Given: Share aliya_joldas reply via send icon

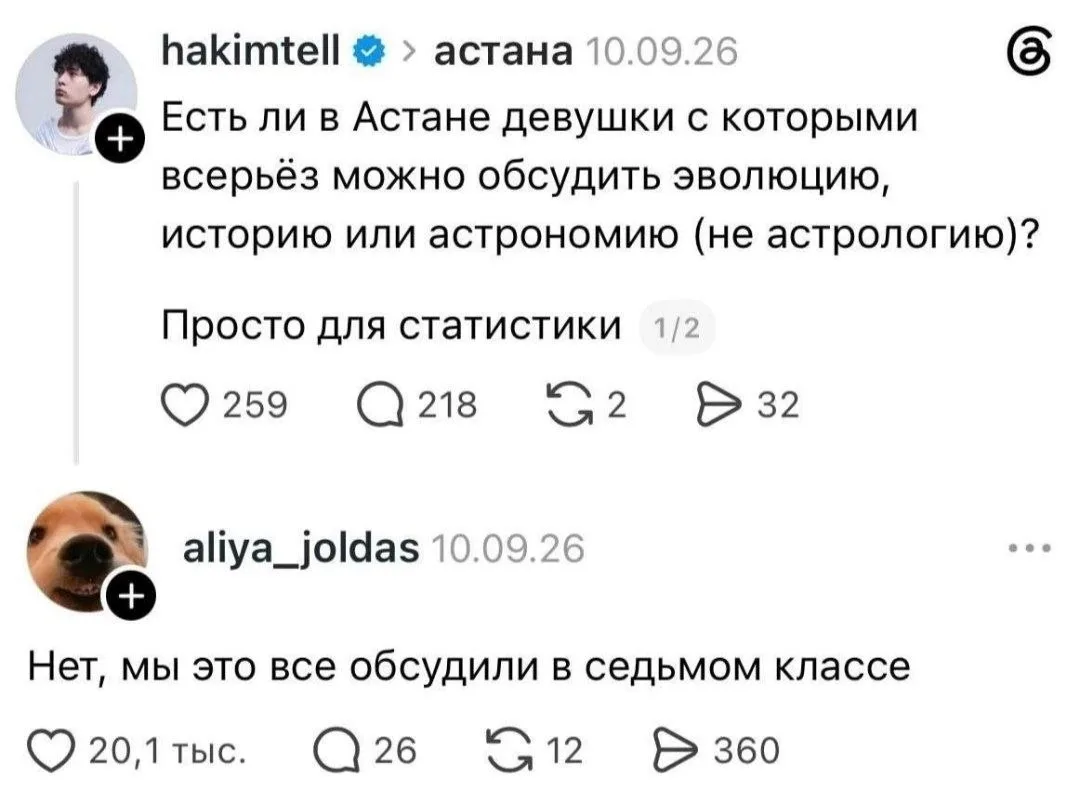Looking at the screenshot, I should pos(676,750).
